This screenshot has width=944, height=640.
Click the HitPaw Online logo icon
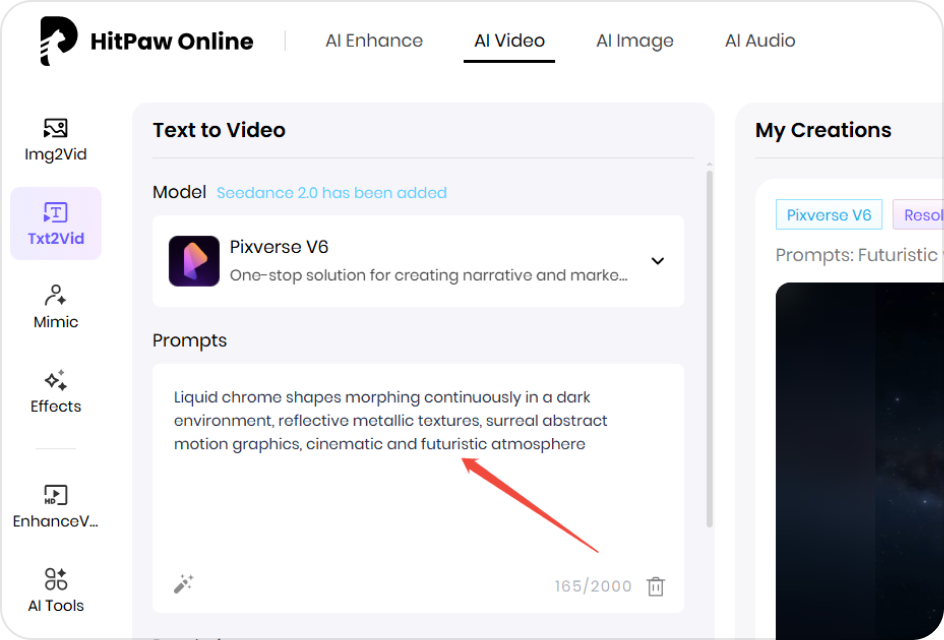click(58, 41)
